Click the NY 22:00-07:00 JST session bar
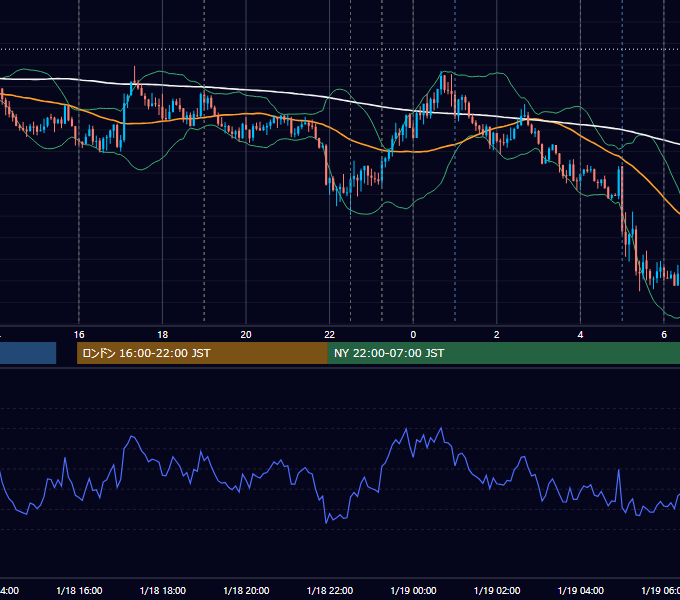 point(503,353)
